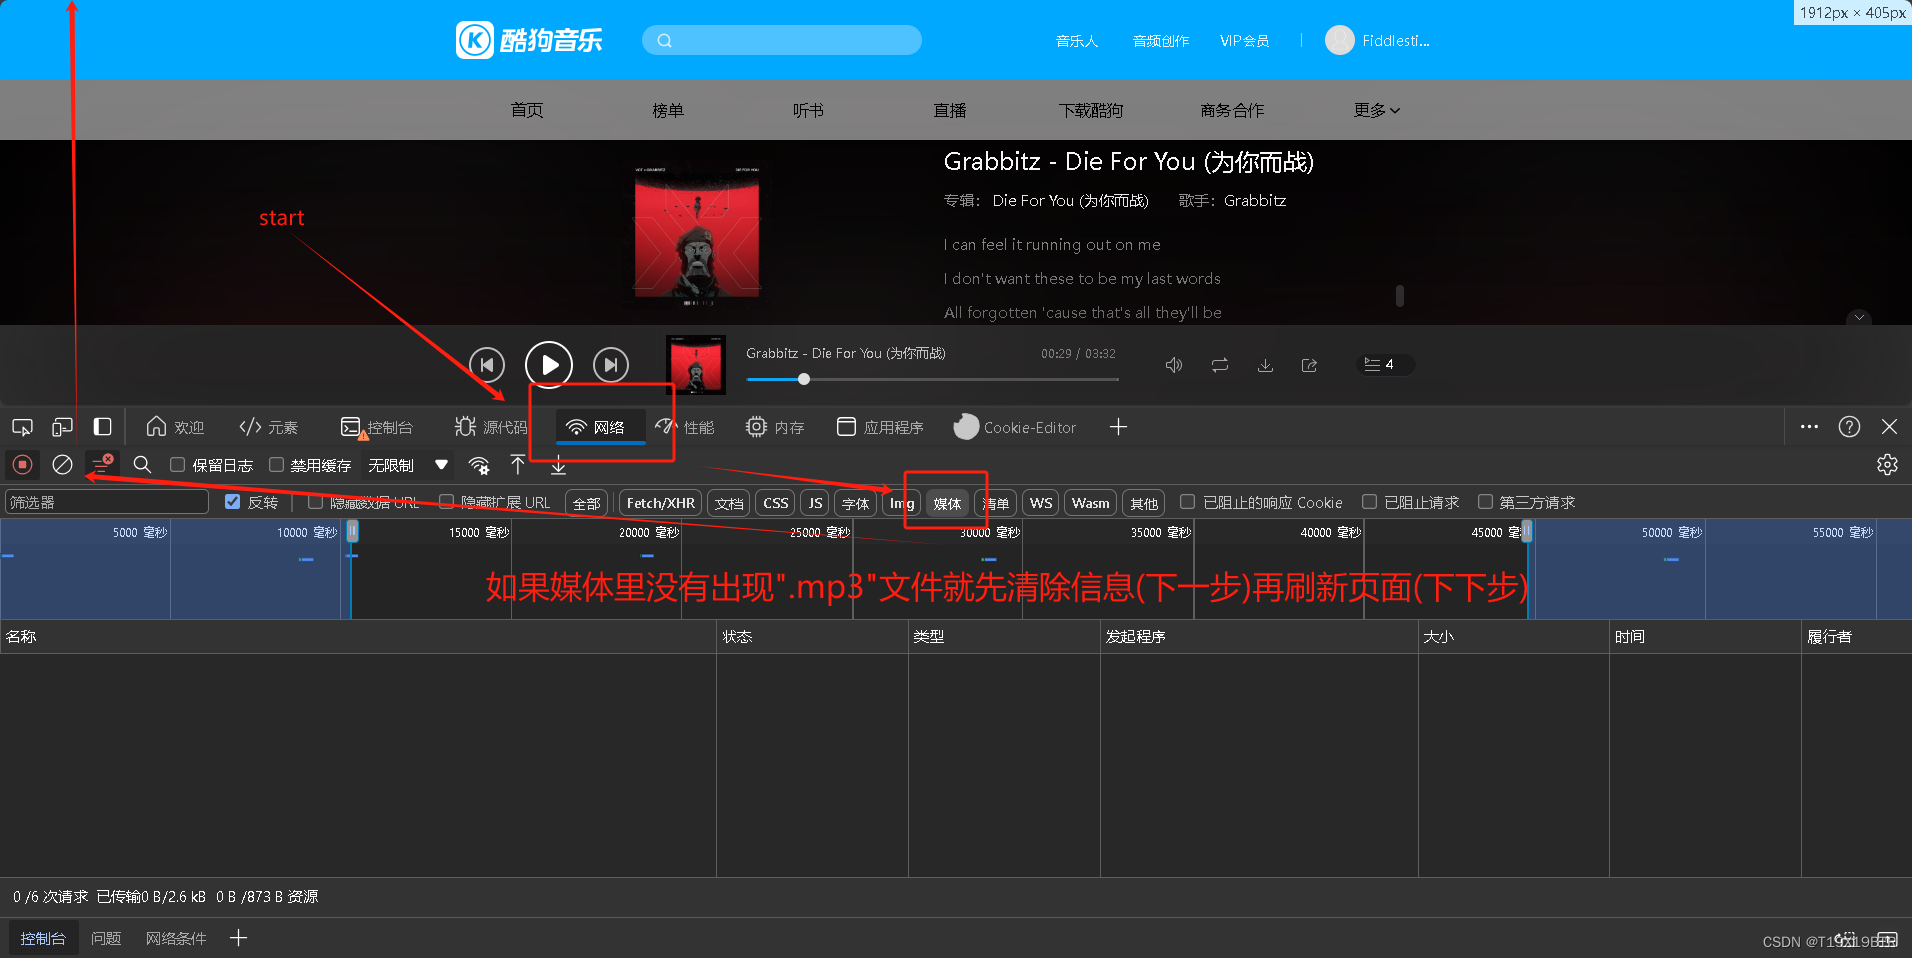Open the 网络条件 drawer tab
The height and width of the screenshot is (958, 1912).
[176, 938]
